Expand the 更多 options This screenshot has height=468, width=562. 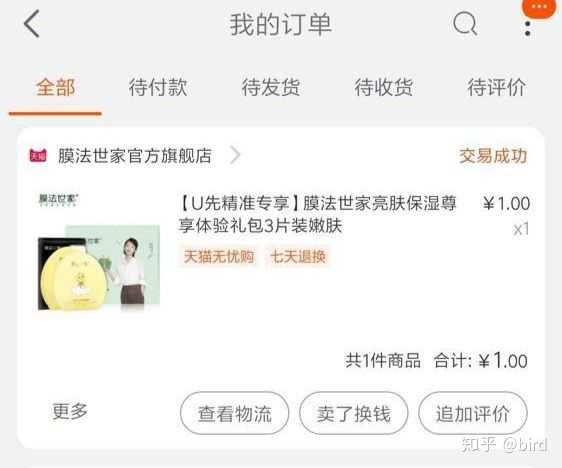tap(70, 411)
